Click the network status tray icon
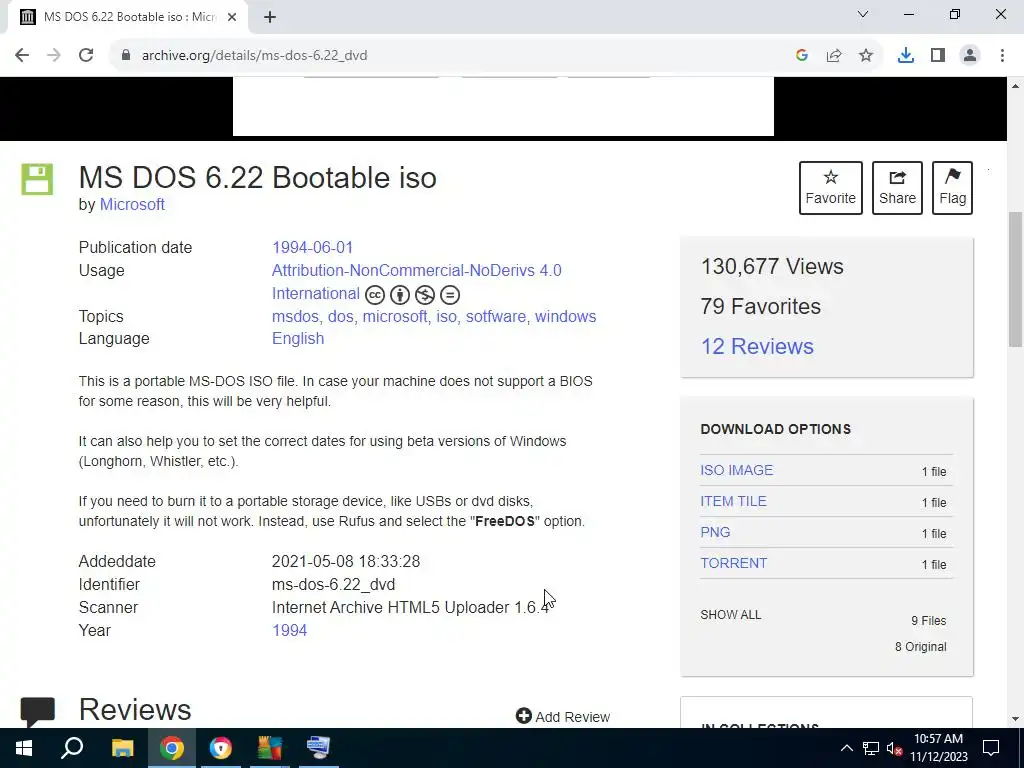The width and height of the screenshot is (1024, 768). [x=871, y=748]
